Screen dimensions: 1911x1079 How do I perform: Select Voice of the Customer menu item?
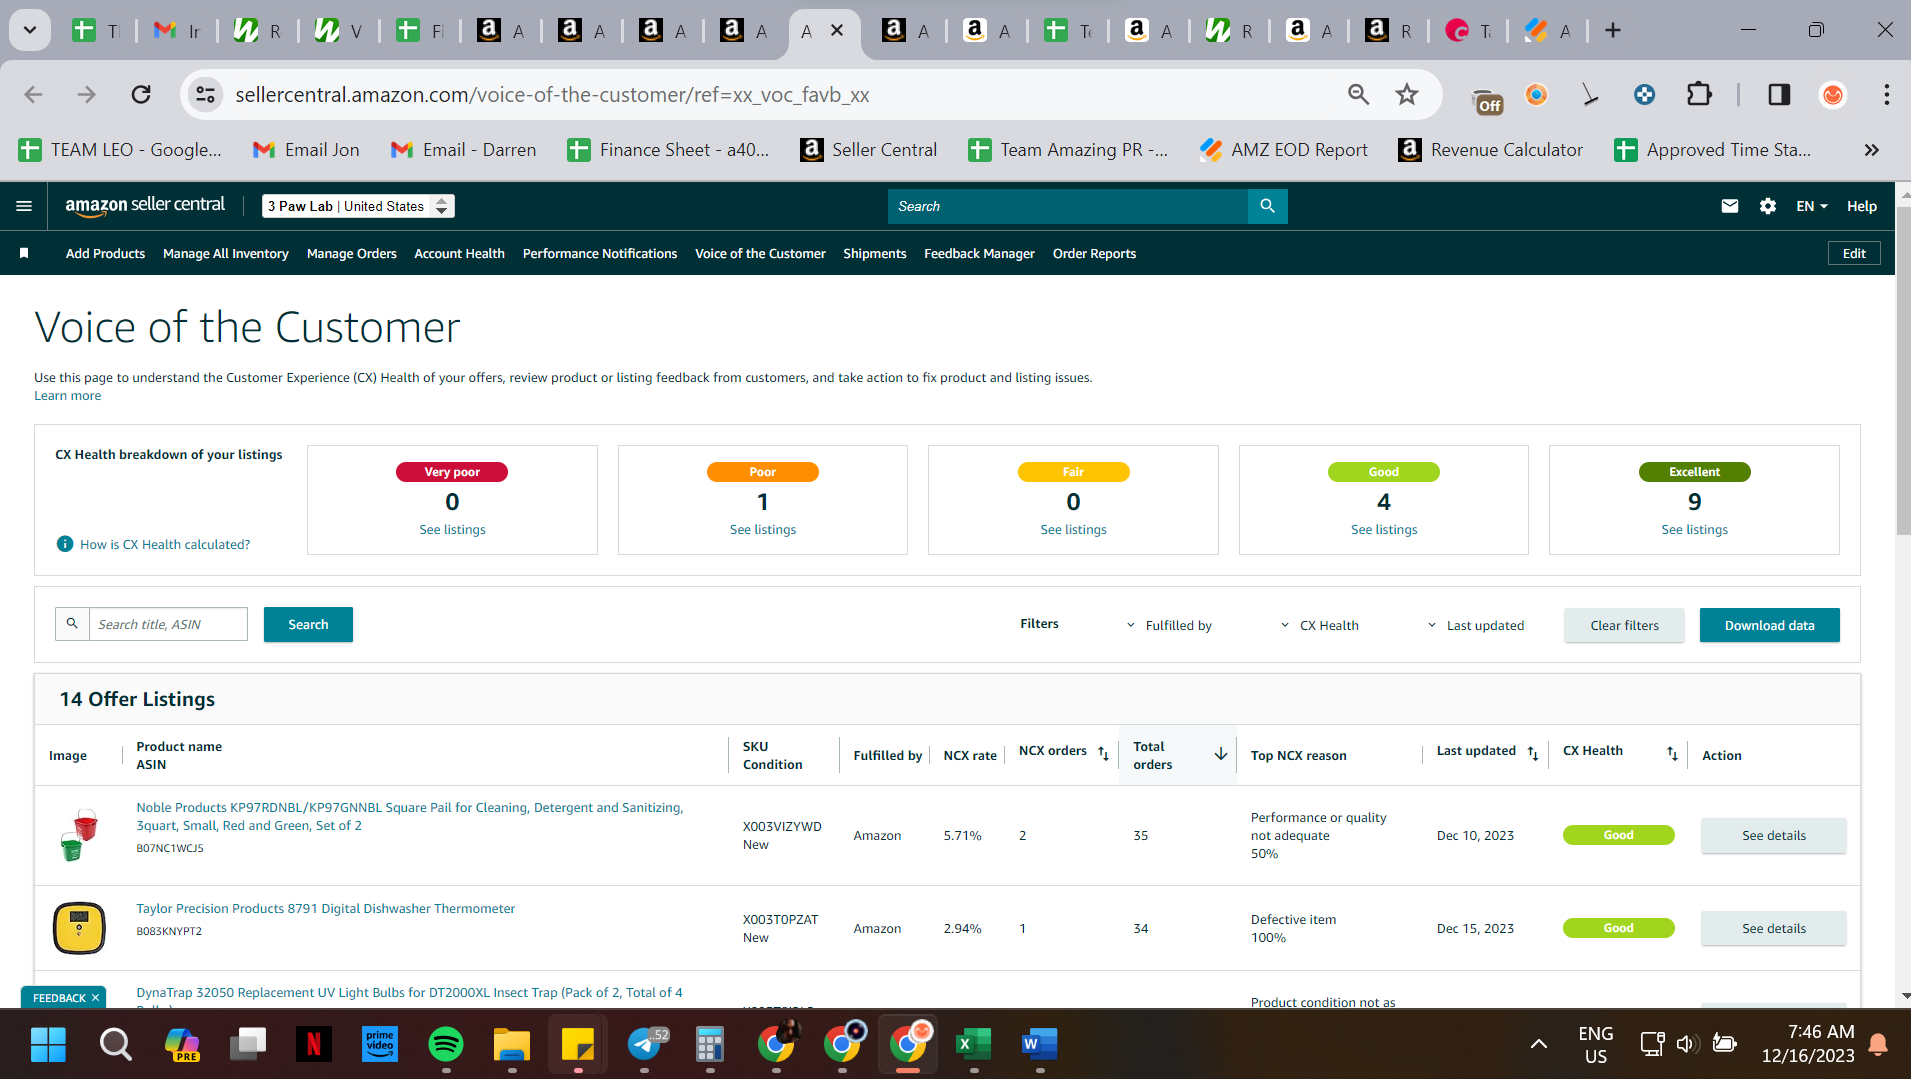click(x=760, y=253)
